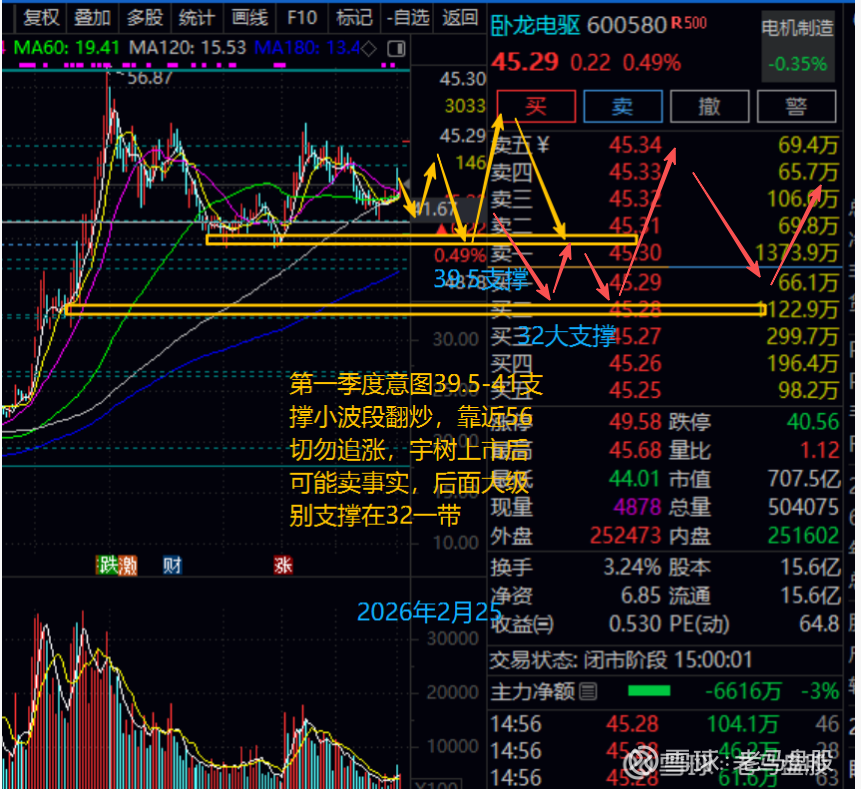This screenshot has height=789, width=861.
Task: Click the ¥ icon beside 卖五
Action: point(543,145)
